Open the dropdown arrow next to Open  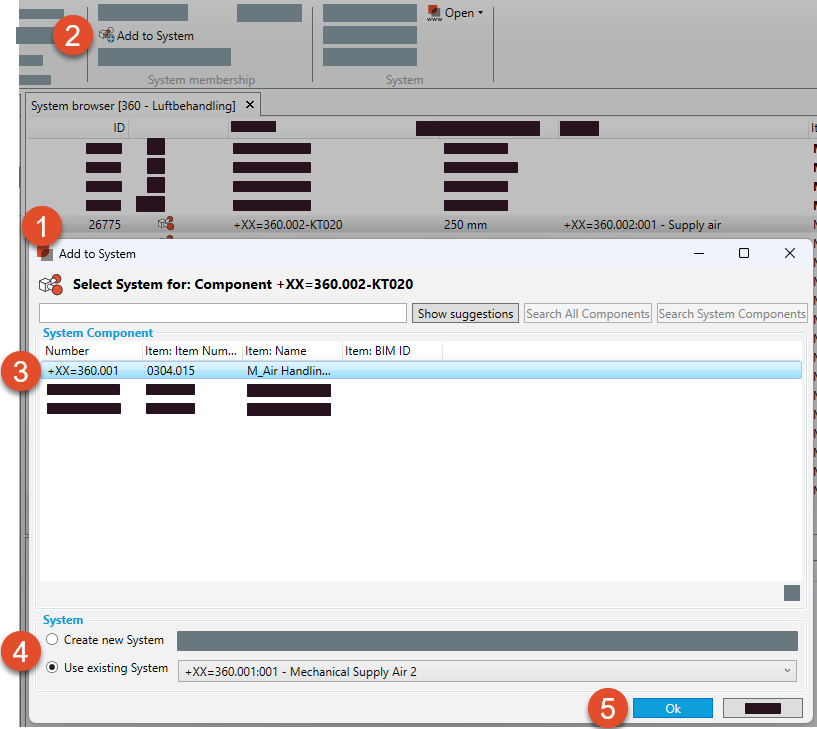(x=480, y=13)
